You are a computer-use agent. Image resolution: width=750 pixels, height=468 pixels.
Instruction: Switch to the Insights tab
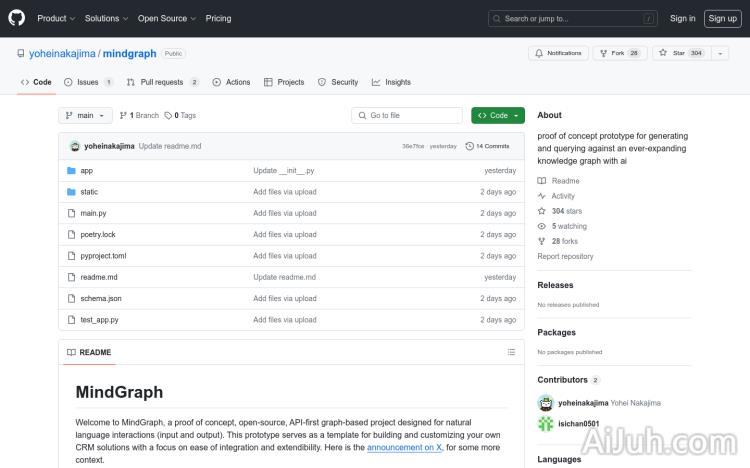[x=391, y=82]
